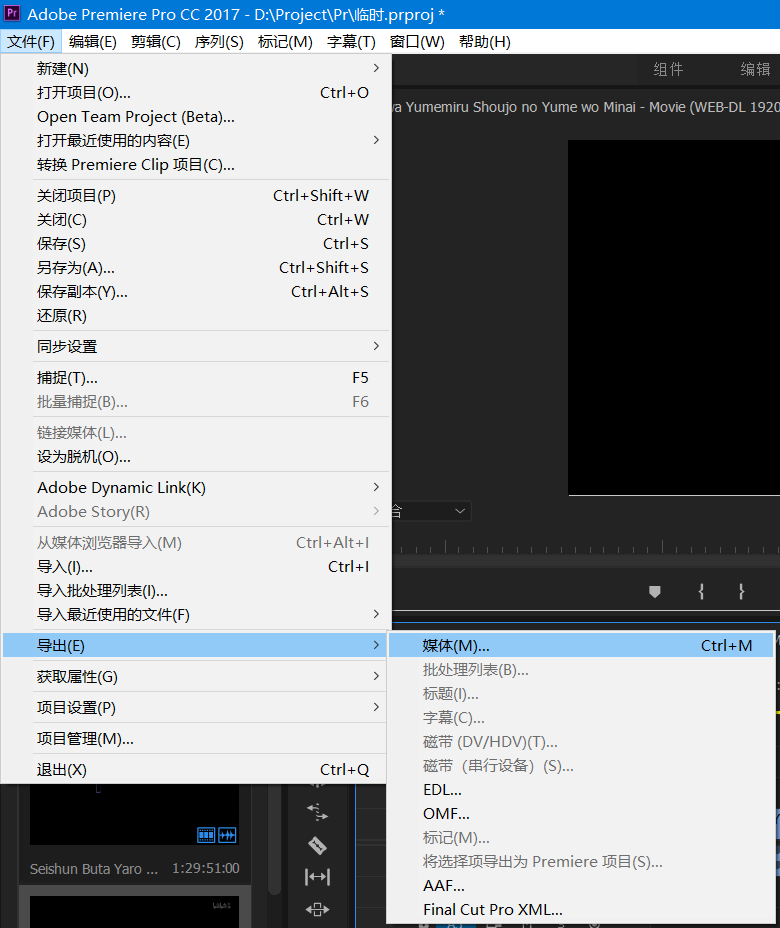Choose 保存副本(Y)... menu item
The height and width of the screenshot is (928, 780).
tap(195, 292)
